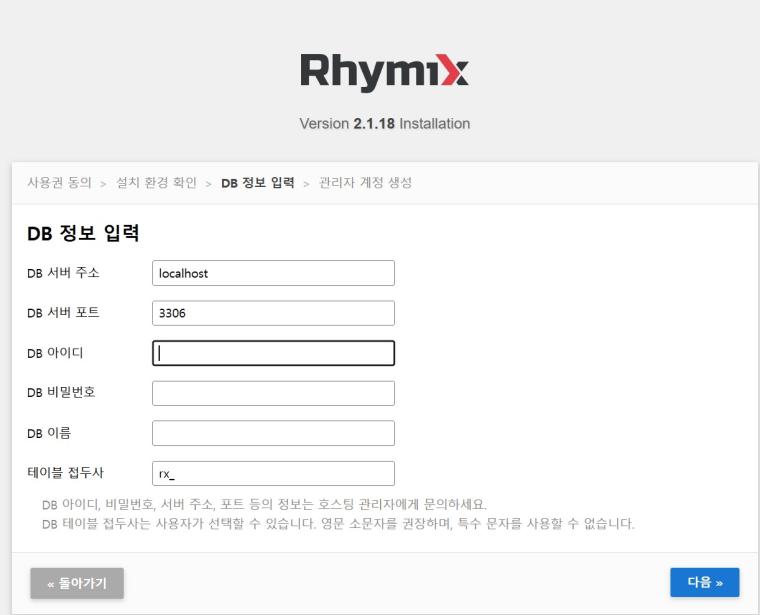
Task: Proceed with the 다음 button
Action: click(x=705, y=582)
